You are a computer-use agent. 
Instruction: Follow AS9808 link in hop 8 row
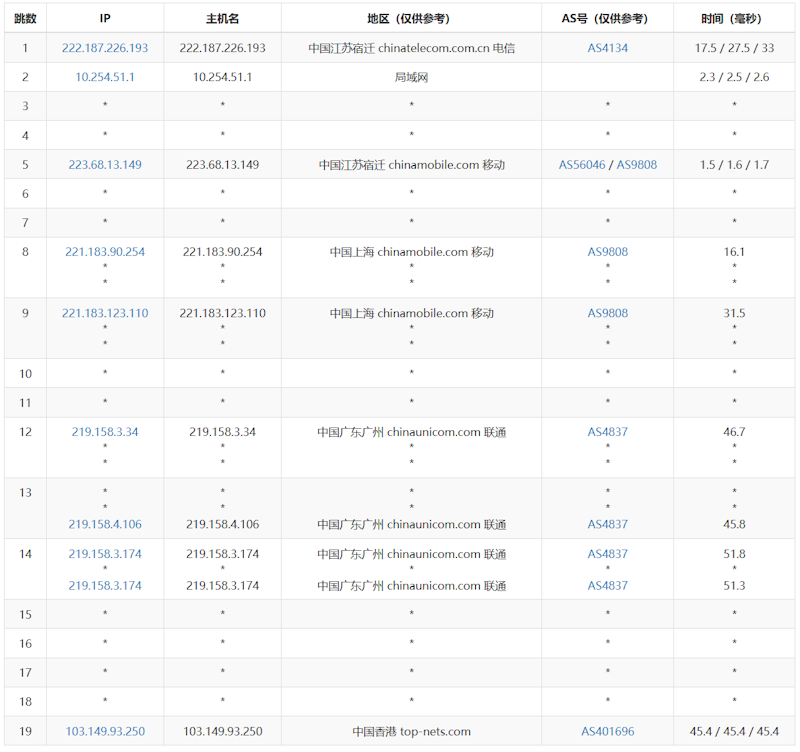tap(607, 252)
